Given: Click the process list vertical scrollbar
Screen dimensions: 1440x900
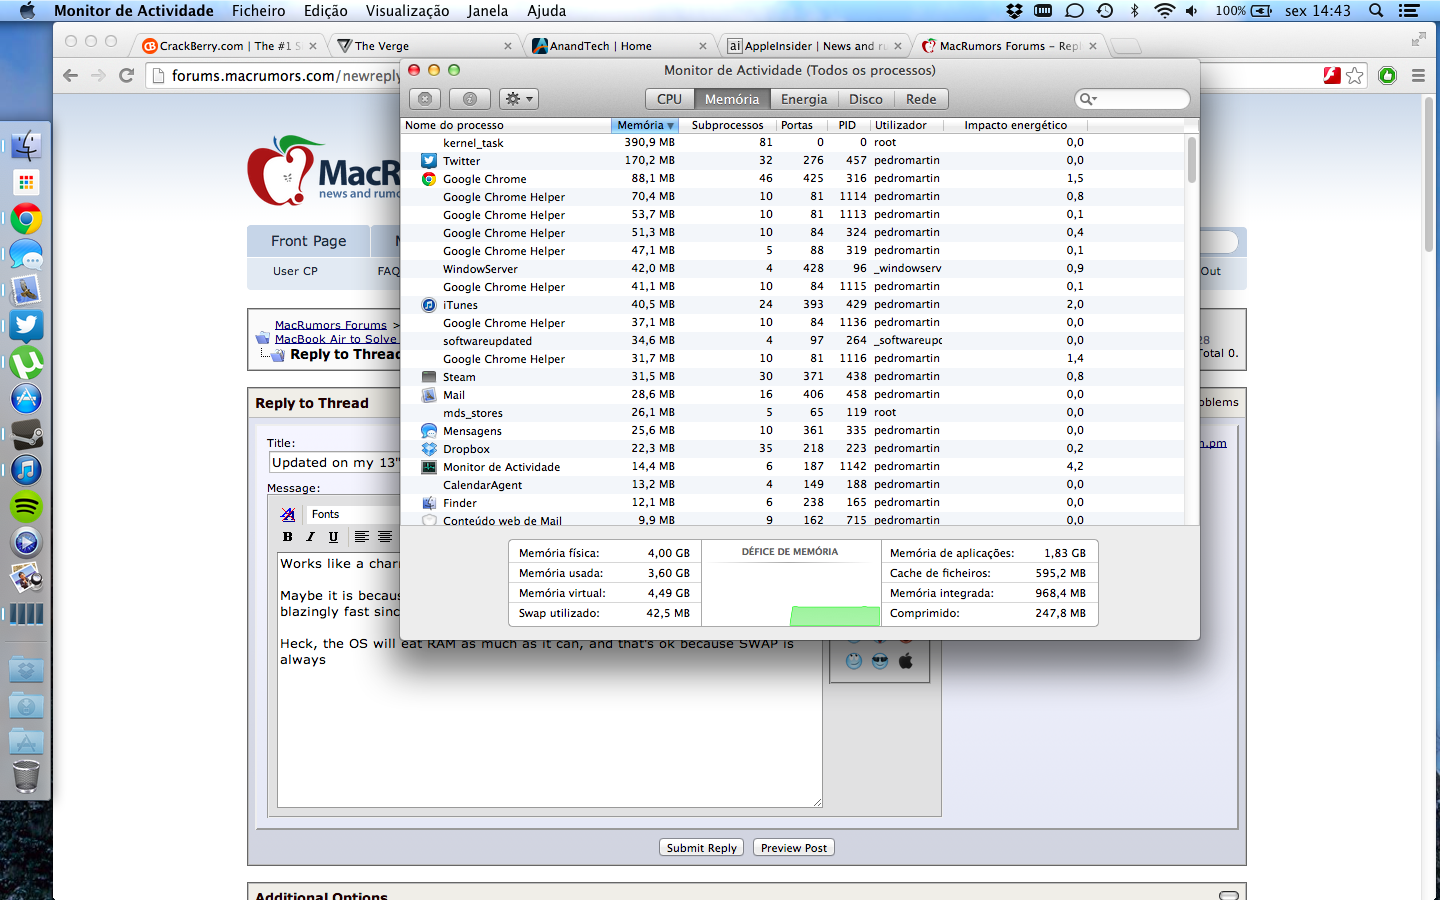Looking at the screenshot, I should [1192, 160].
